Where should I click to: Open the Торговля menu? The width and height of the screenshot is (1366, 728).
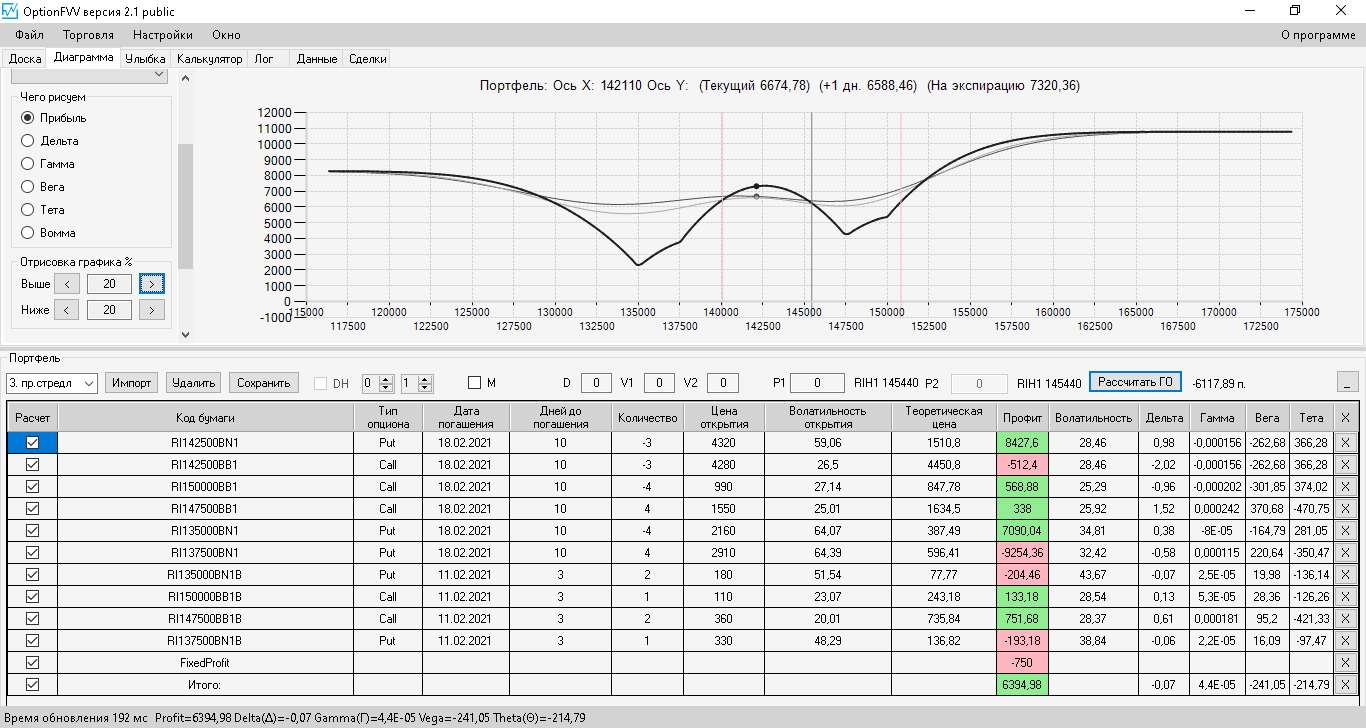click(x=89, y=35)
